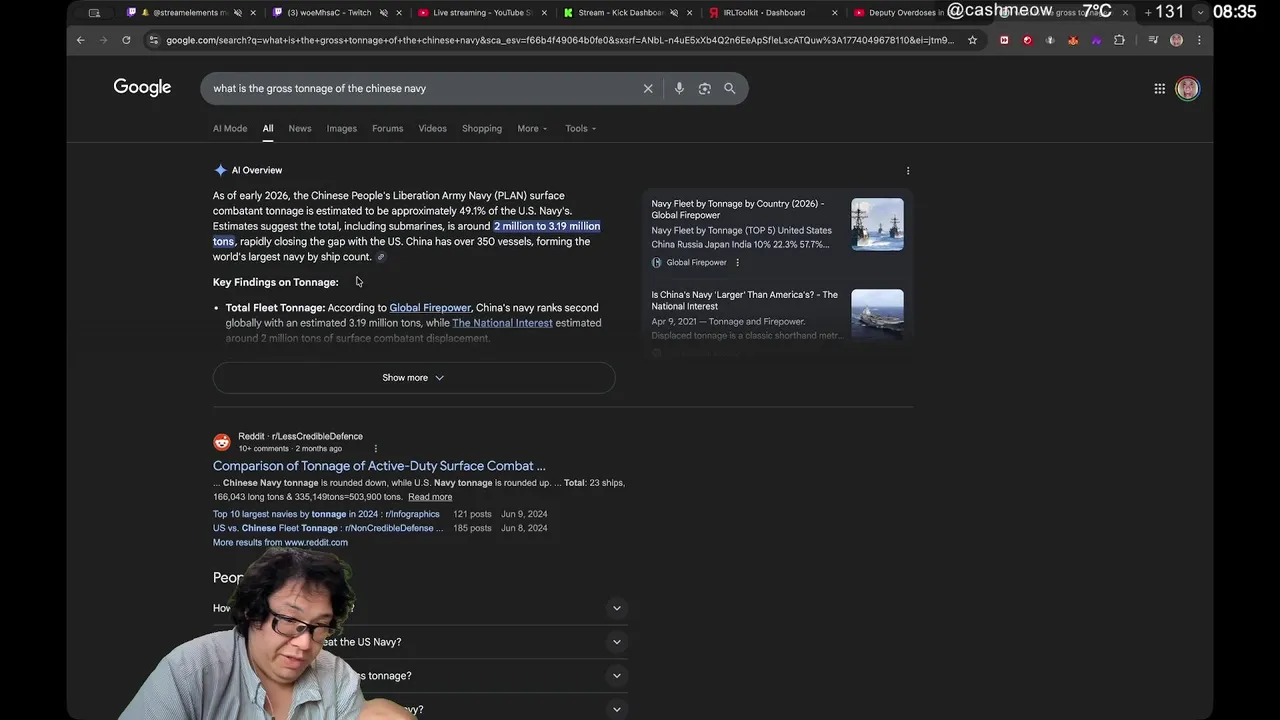Image resolution: width=1280 pixels, height=720 pixels.
Task: Open the Chrome three-dot menu
Action: [1199, 40]
